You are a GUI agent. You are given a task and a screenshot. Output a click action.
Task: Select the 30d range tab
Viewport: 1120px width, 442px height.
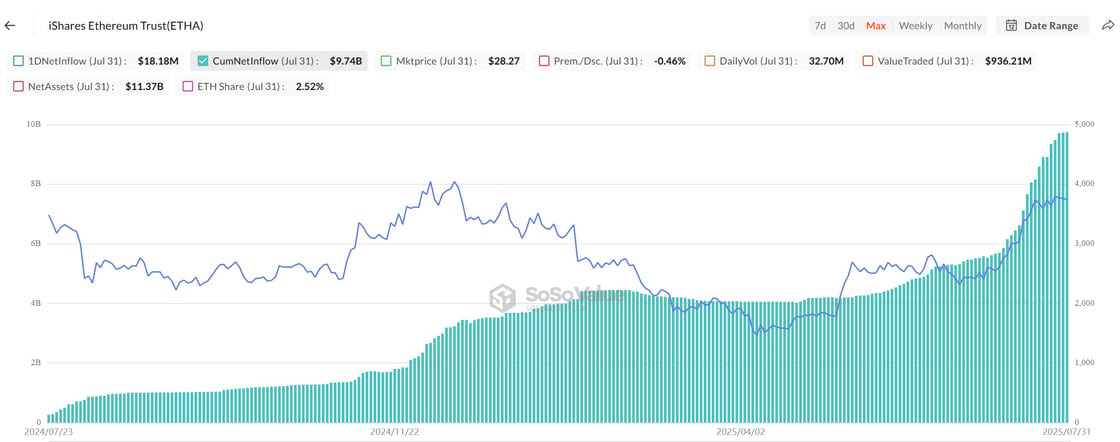846,26
